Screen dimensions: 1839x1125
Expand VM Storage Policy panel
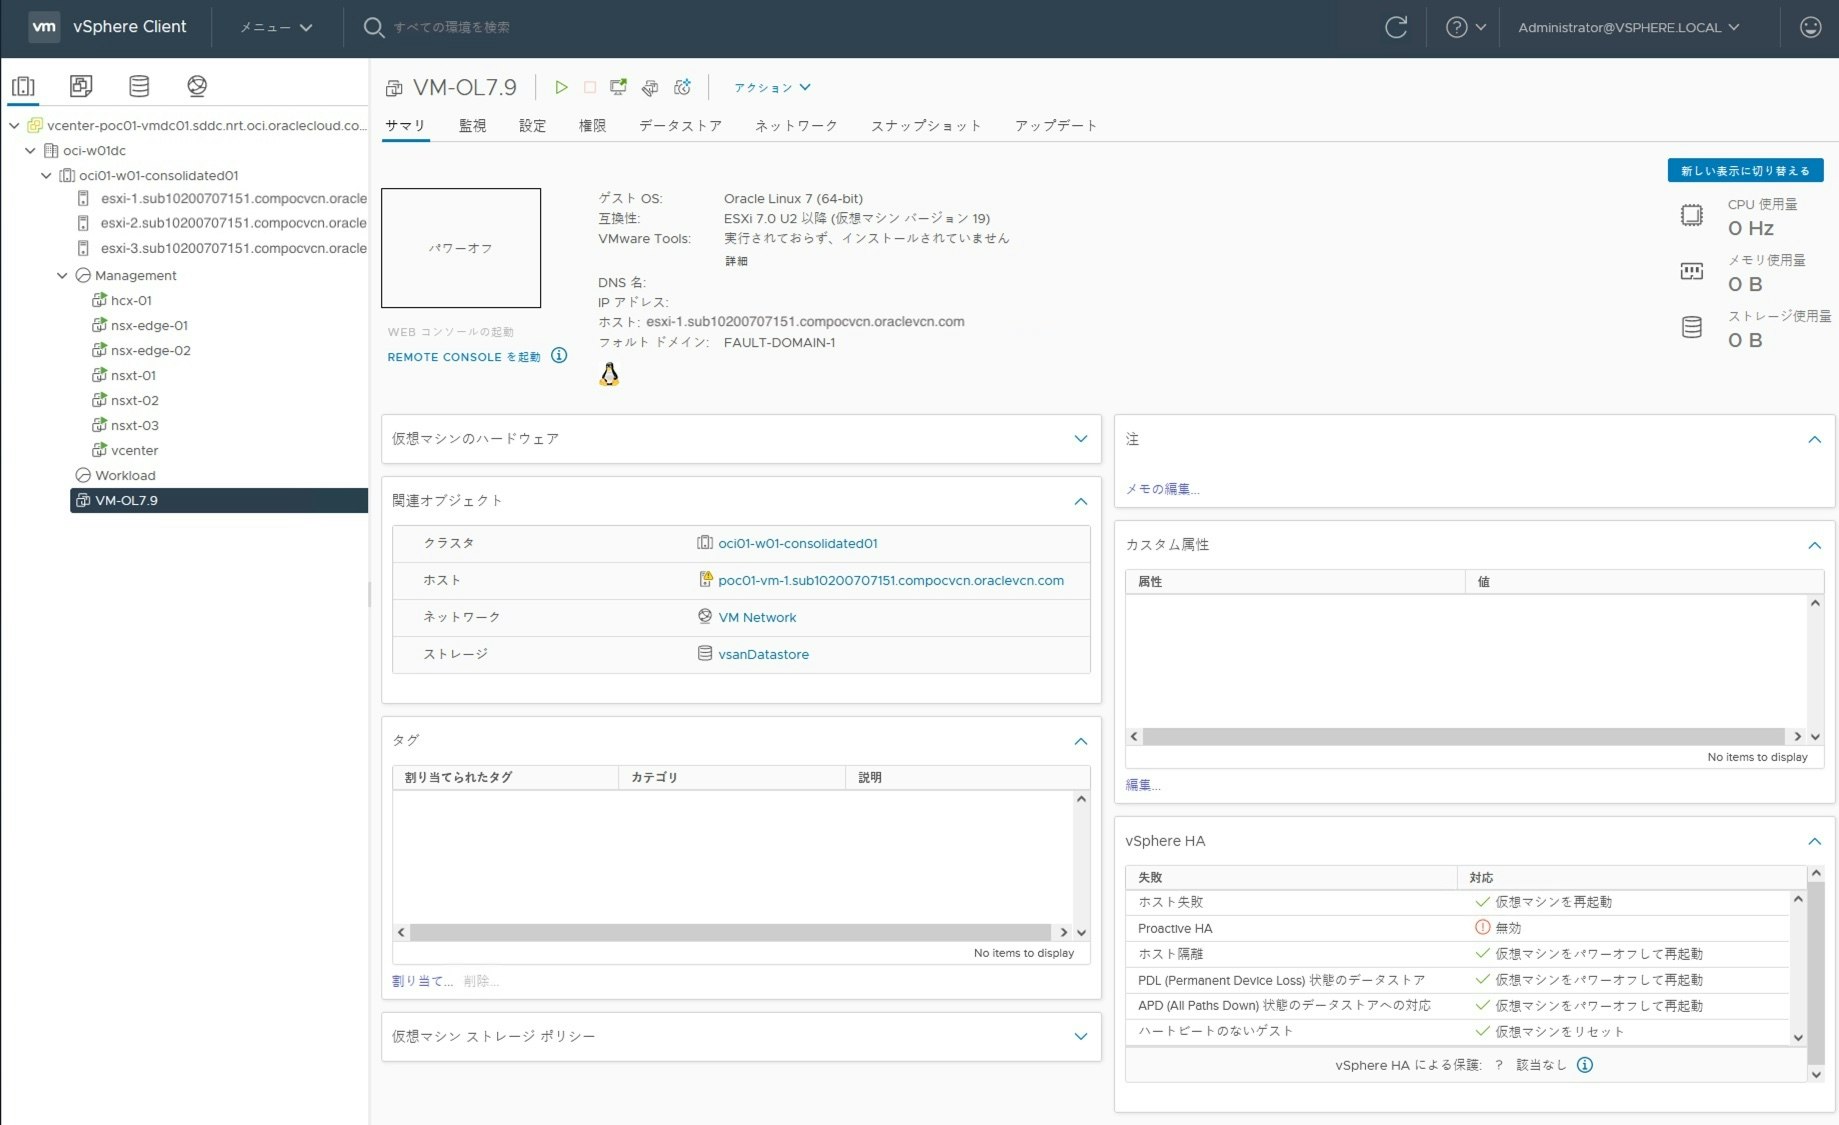coord(1081,1036)
